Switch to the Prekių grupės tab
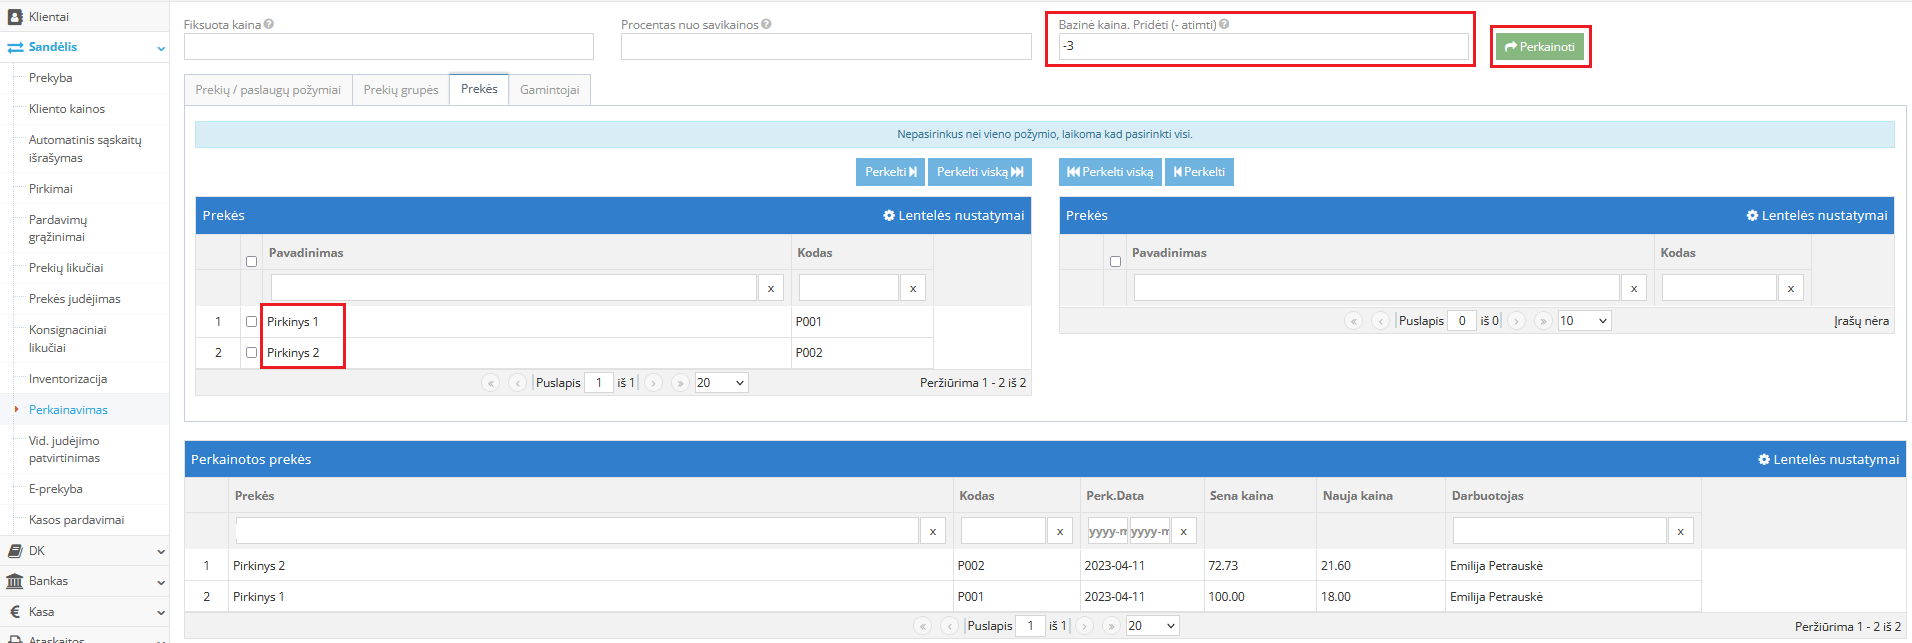 coord(400,90)
